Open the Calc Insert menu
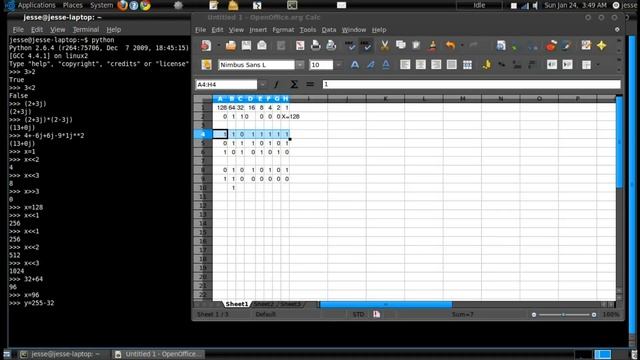 click(258, 30)
